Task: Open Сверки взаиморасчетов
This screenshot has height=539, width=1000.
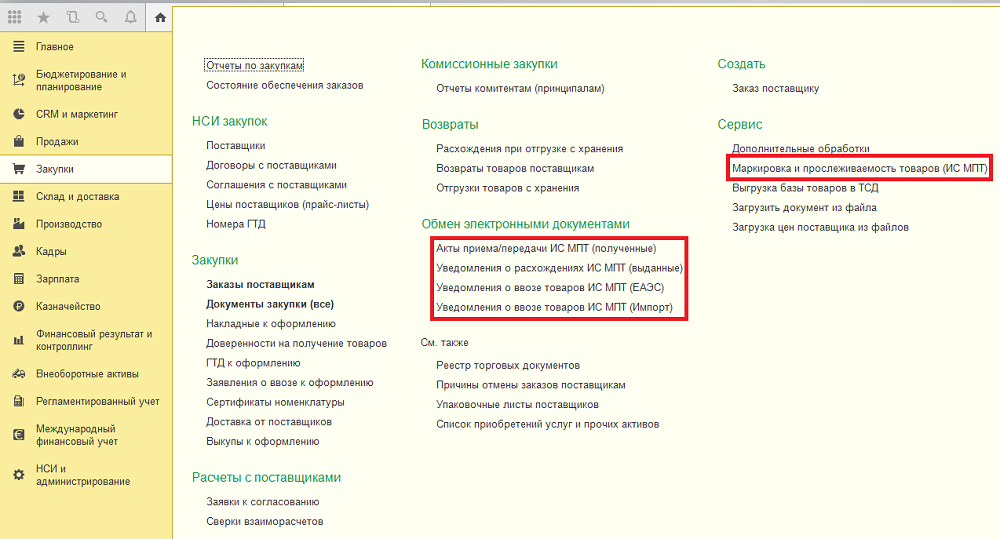Action: coord(265,522)
